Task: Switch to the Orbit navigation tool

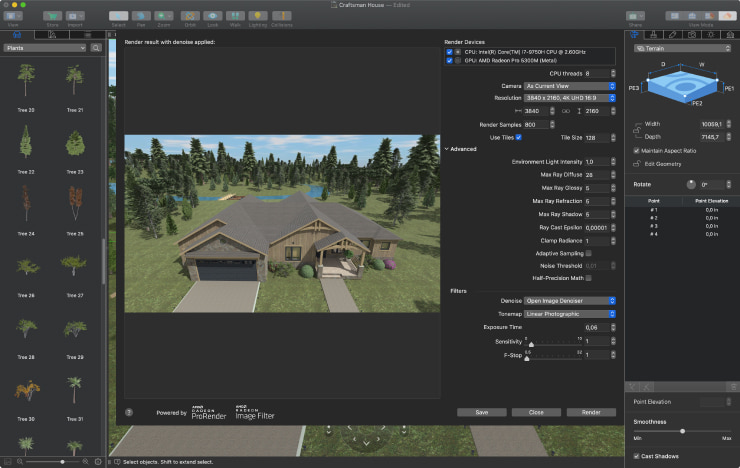Action: point(190,16)
